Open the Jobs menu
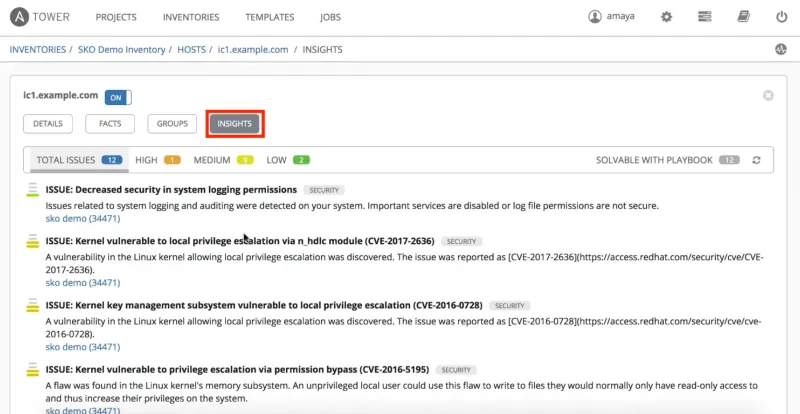 pyautogui.click(x=330, y=17)
